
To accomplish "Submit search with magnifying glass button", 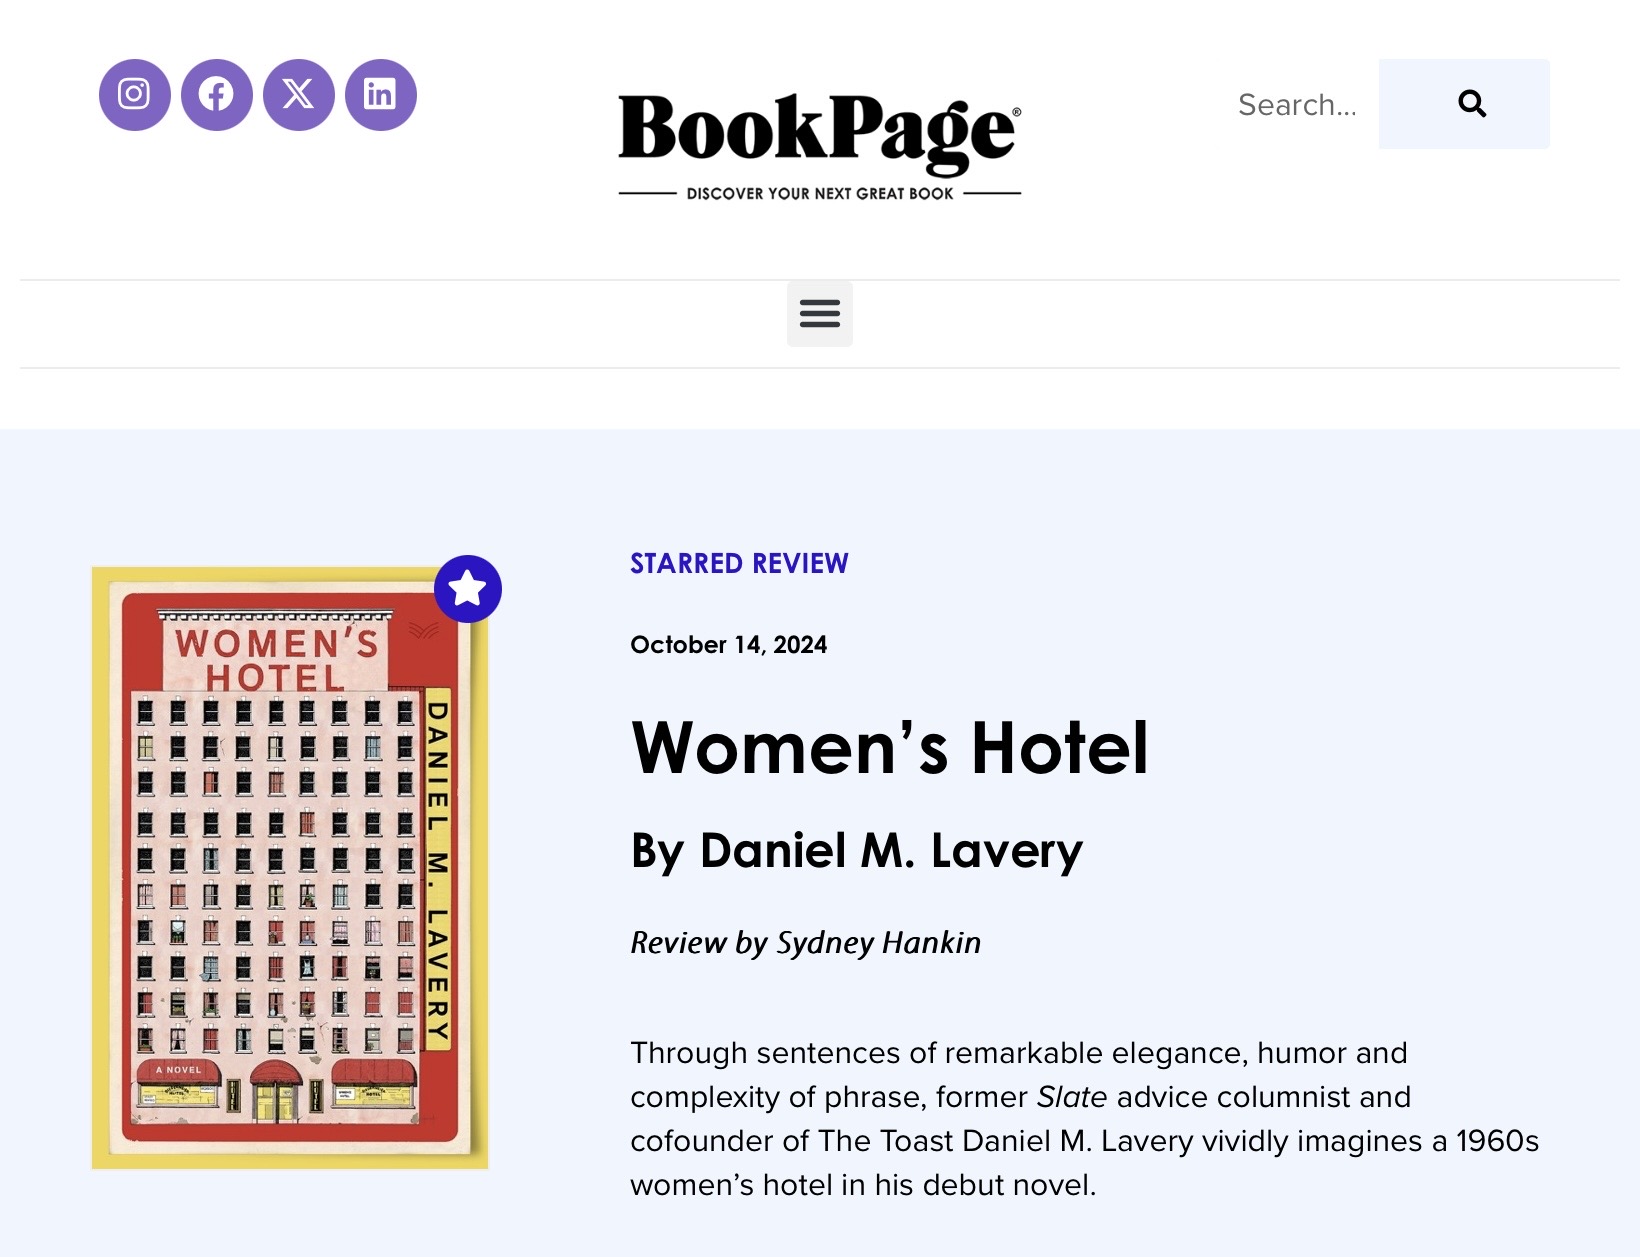I will [x=1464, y=104].
